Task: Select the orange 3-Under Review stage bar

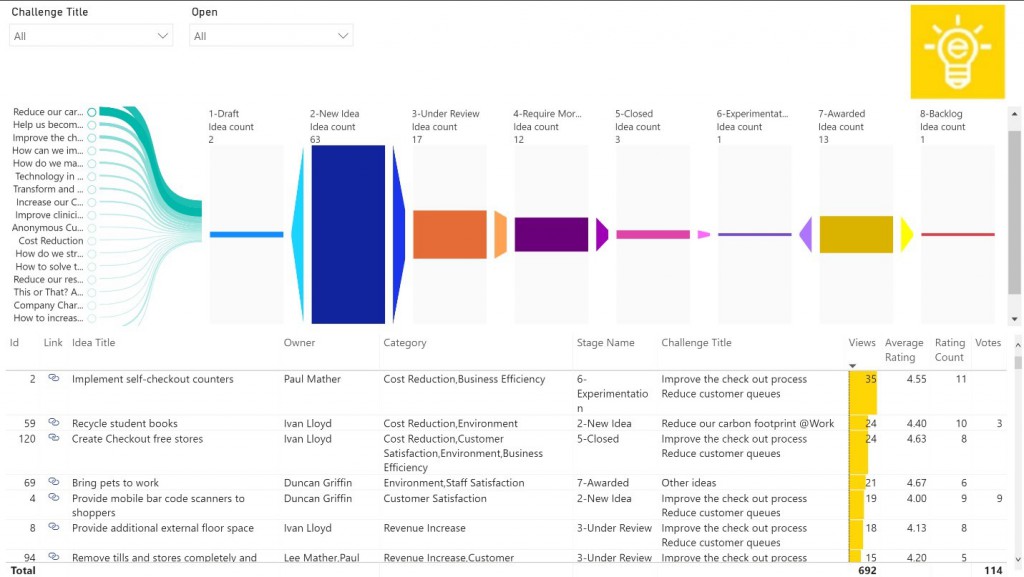Action: pyautogui.click(x=449, y=235)
